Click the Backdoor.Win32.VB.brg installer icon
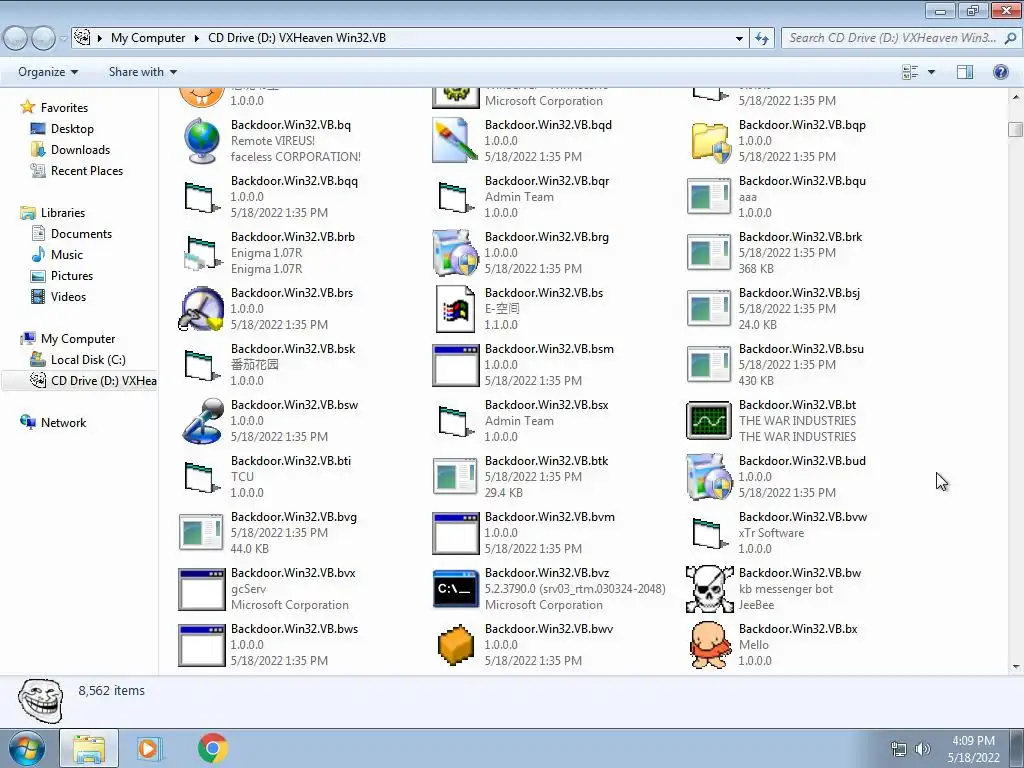Image resolution: width=1024 pixels, height=768 pixels. coord(455,253)
